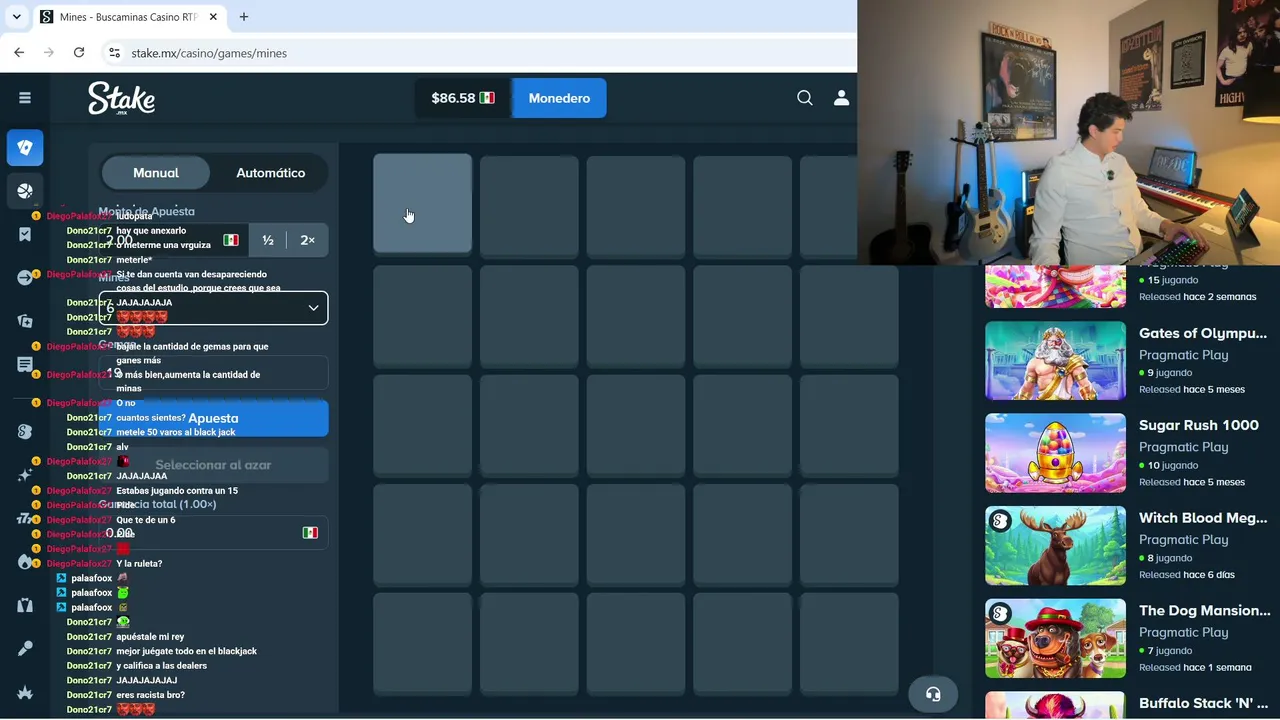This screenshot has height=720, width=1280.
Task: Halve the bet with the ½ button
Action: point(268,240)
